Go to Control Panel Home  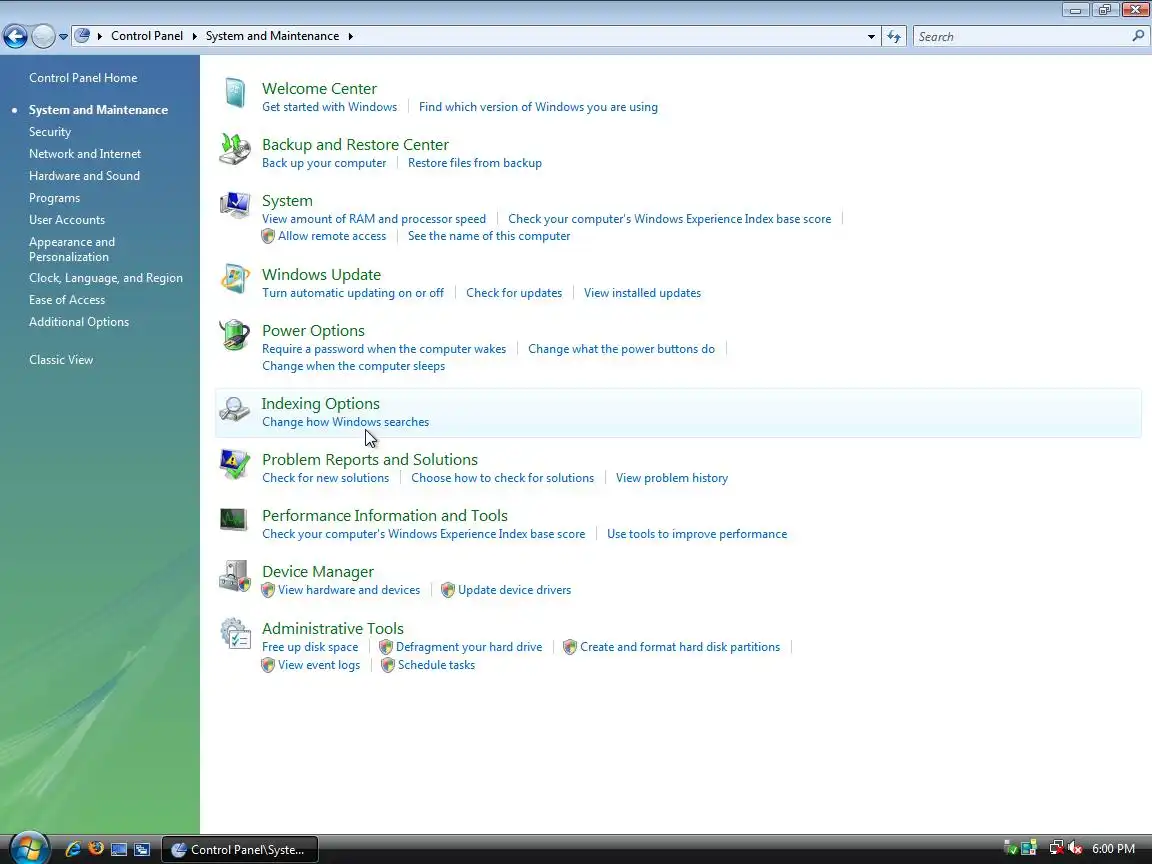83,78
